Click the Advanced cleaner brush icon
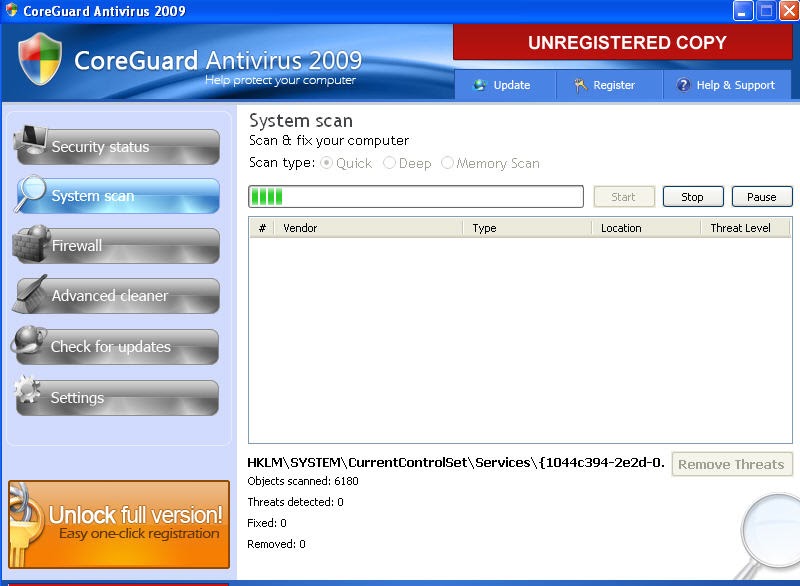Image resolution: width=800 pixels, height=586 pixels. coord(30,294)
